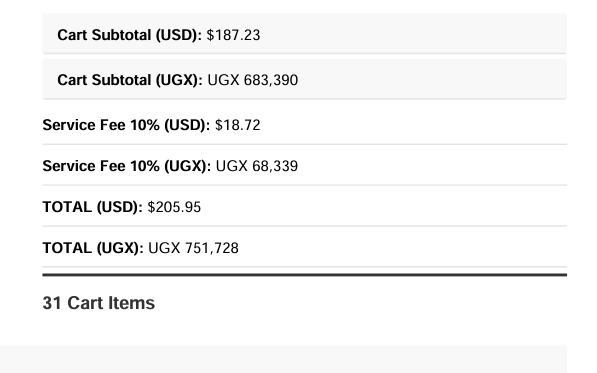
Task: Select the $187.23 subtotal amount
Action: [x=233, y=35]
